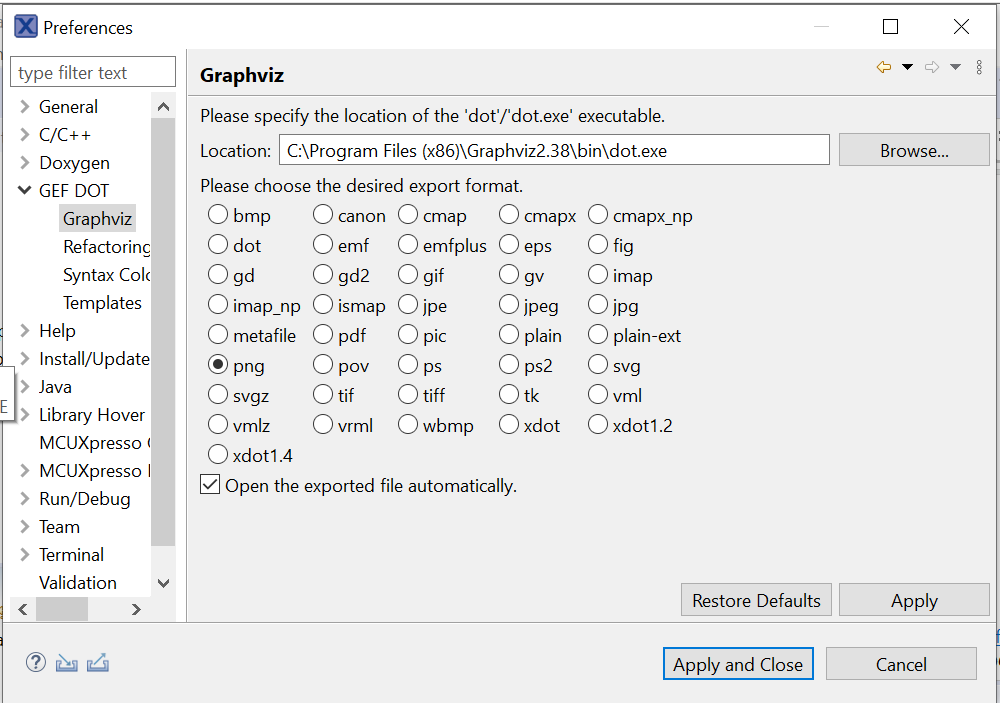The height and width of the screenshot is (703, 1000).
Task: Click the type filter text field
Action: point(93,71)
